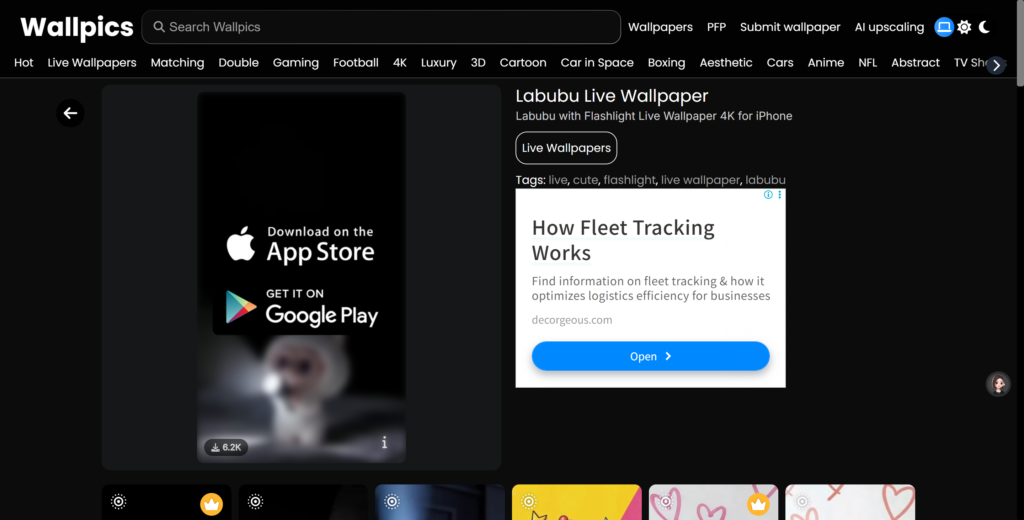Open the ad info icon on advertisement

(768, 195)
